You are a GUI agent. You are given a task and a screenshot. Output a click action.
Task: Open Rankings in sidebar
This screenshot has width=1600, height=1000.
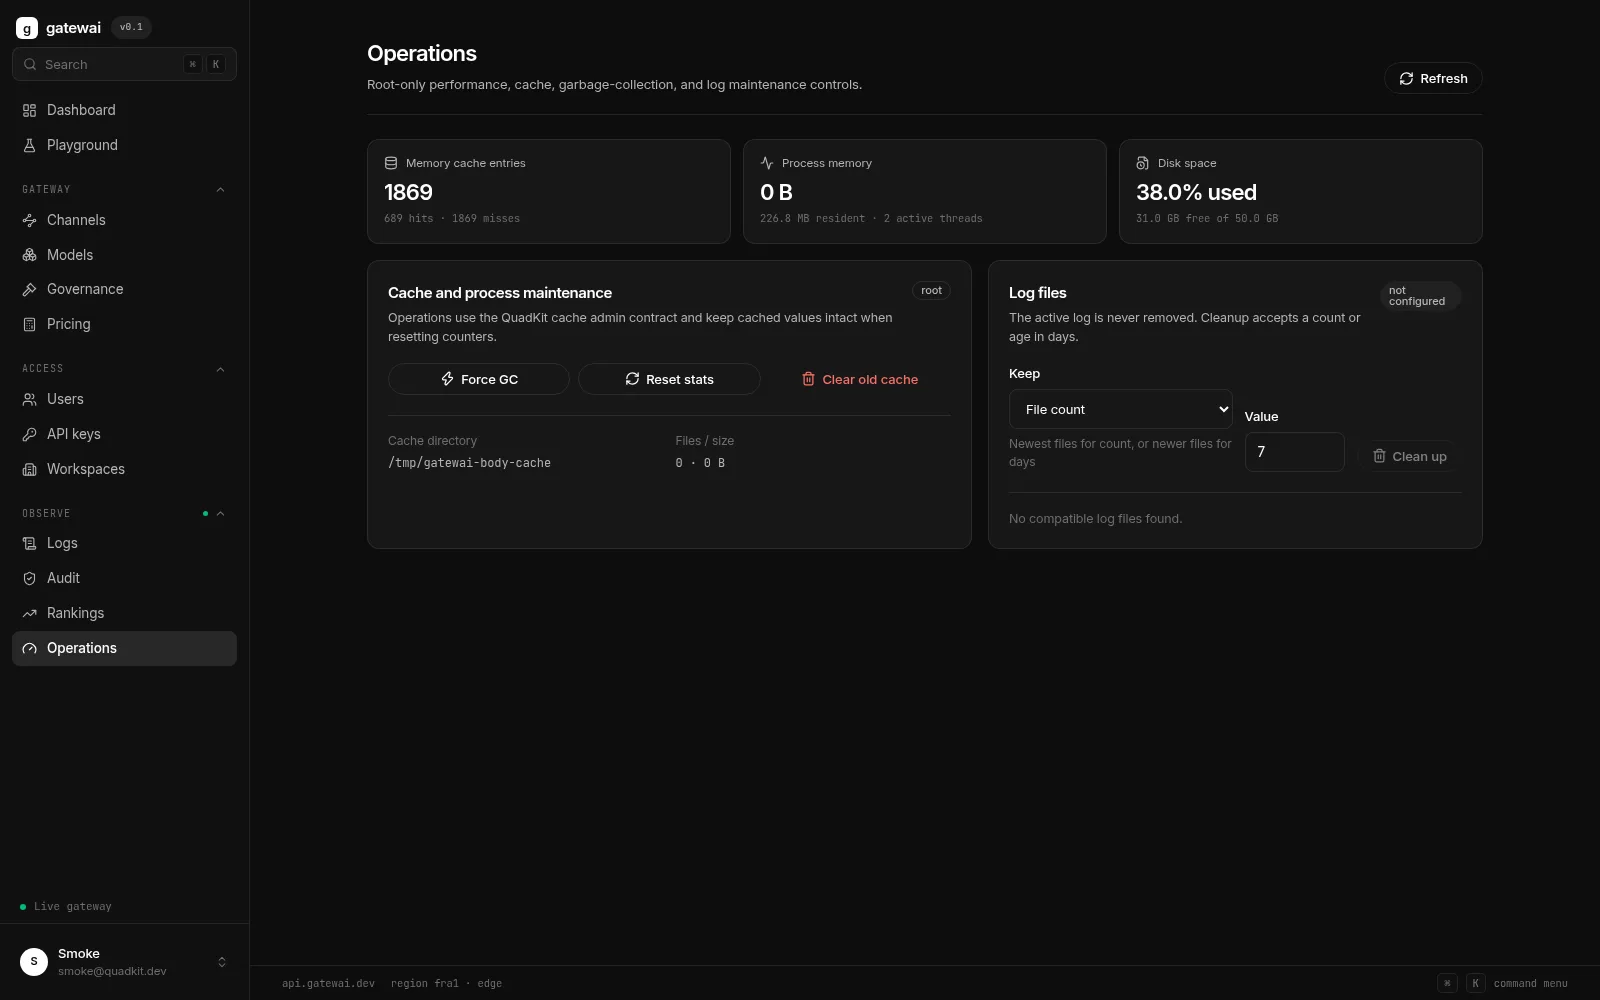click(124, 613)
